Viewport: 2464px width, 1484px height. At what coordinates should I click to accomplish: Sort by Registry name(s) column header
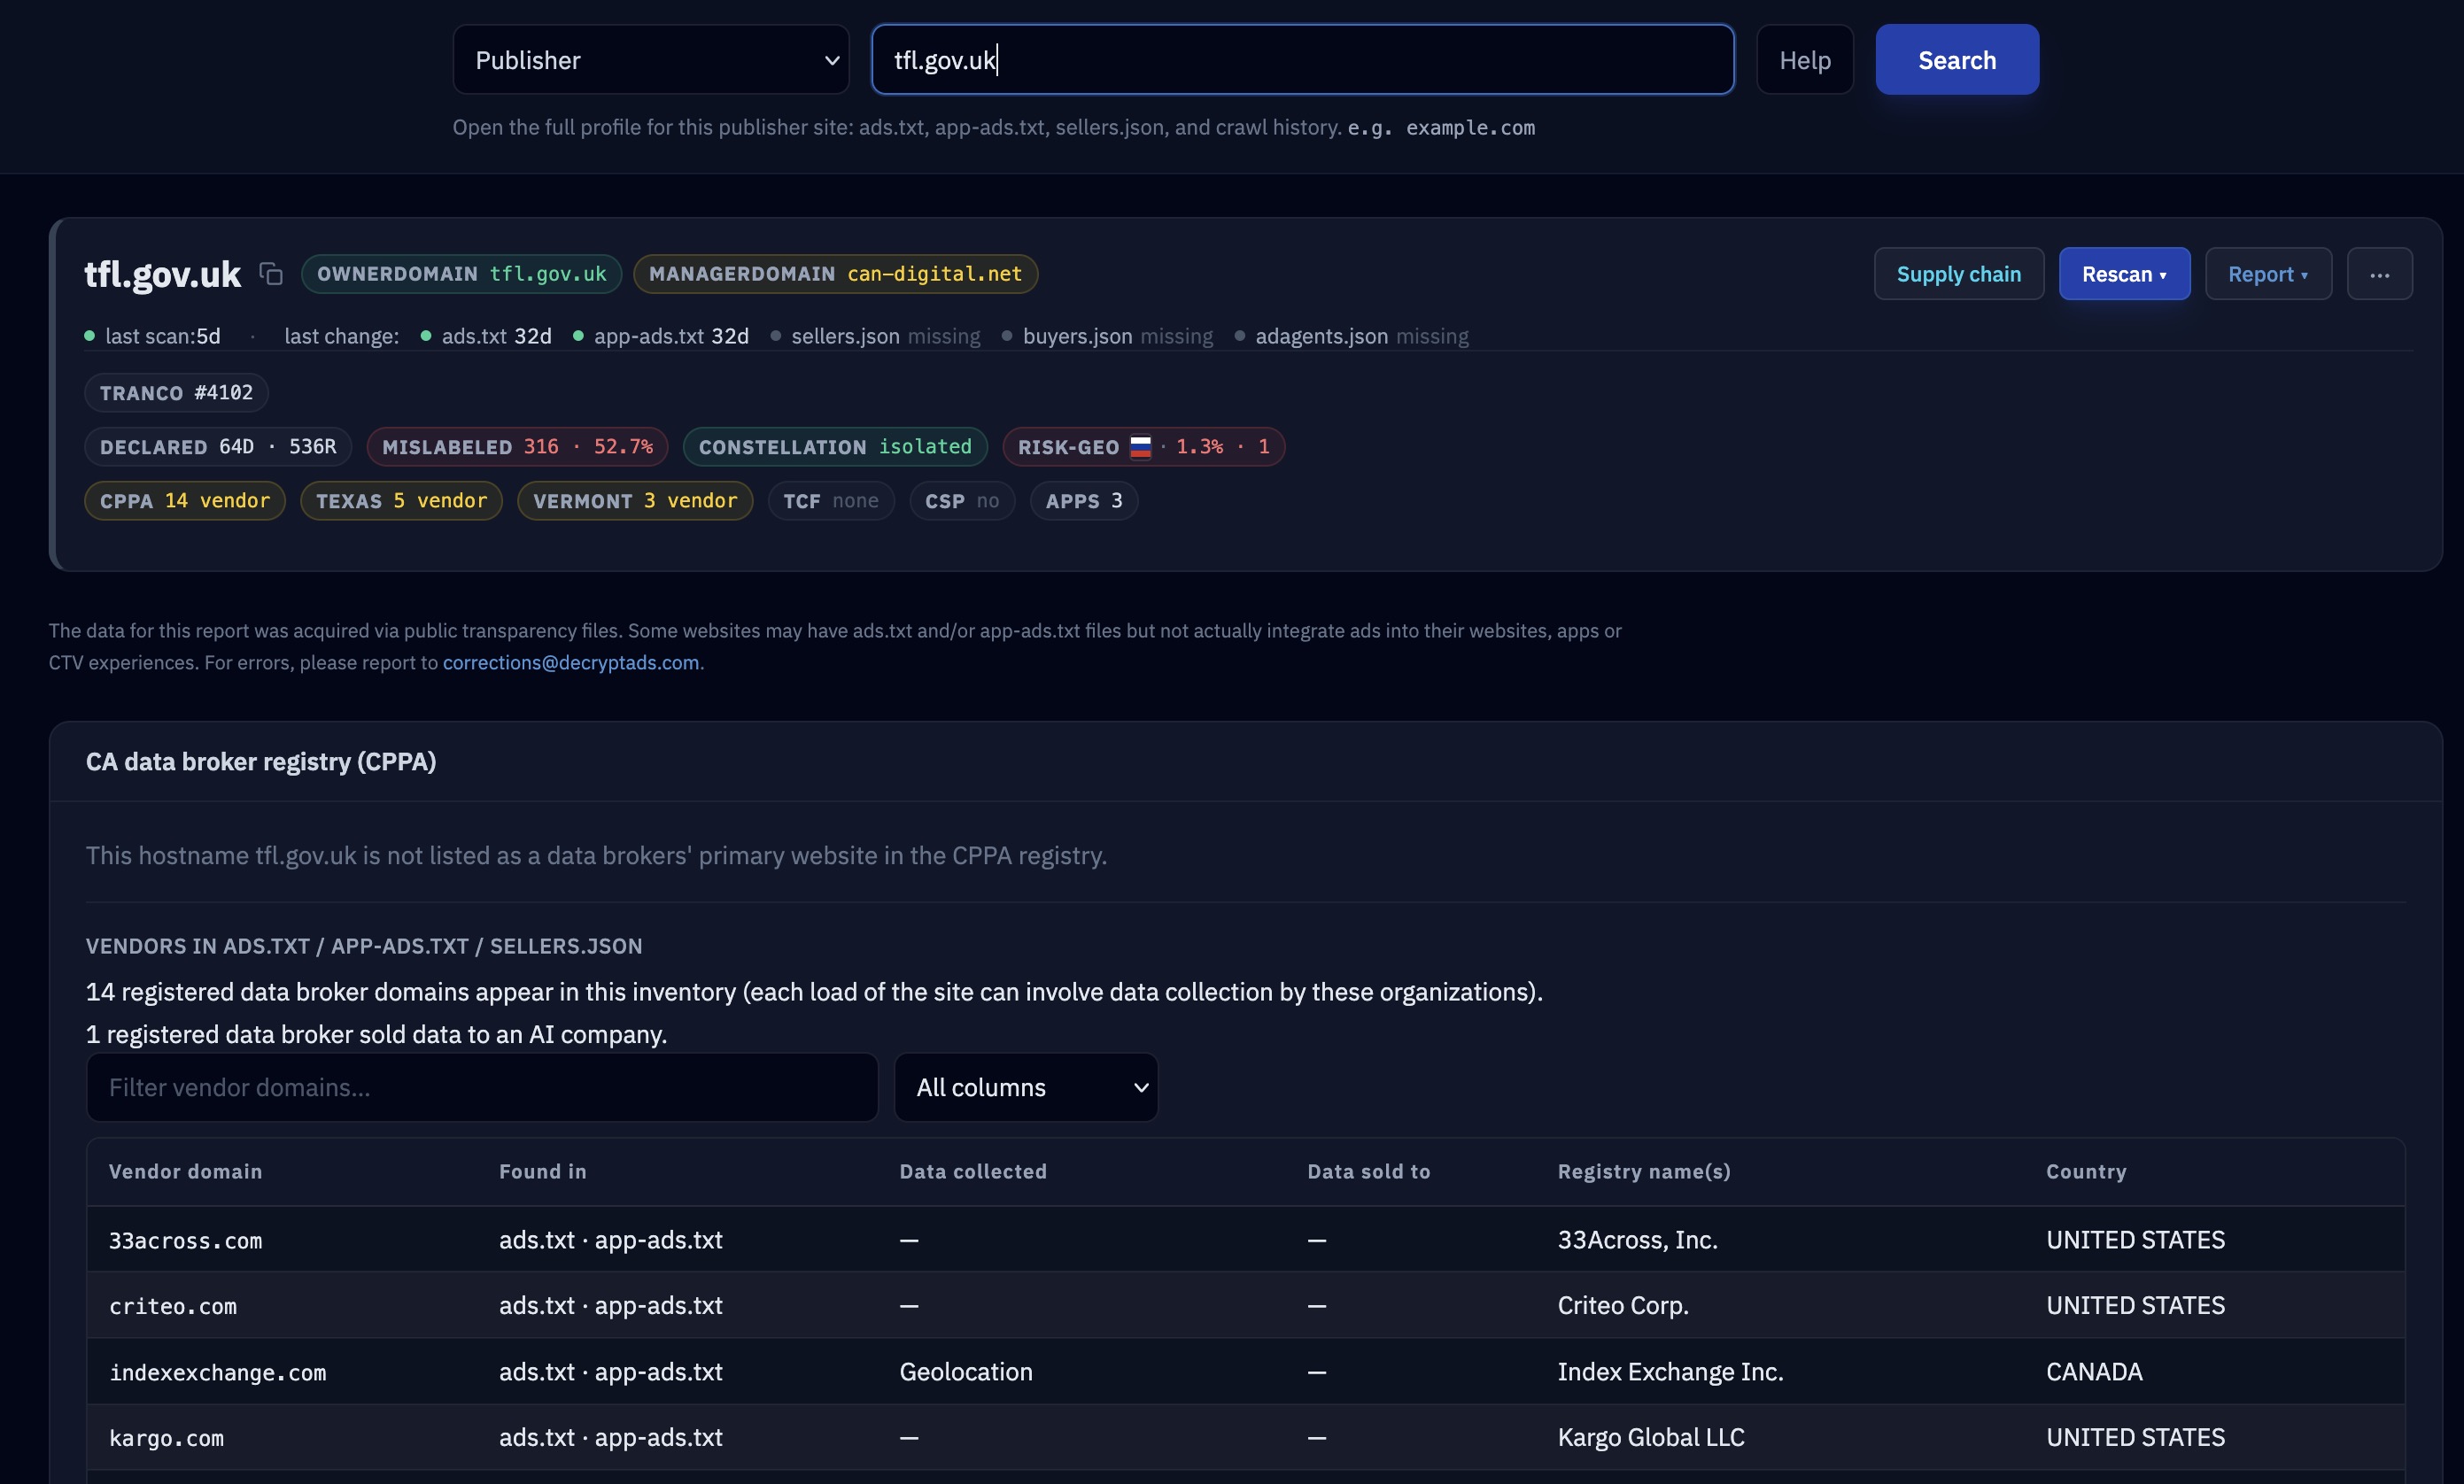1644,1171
